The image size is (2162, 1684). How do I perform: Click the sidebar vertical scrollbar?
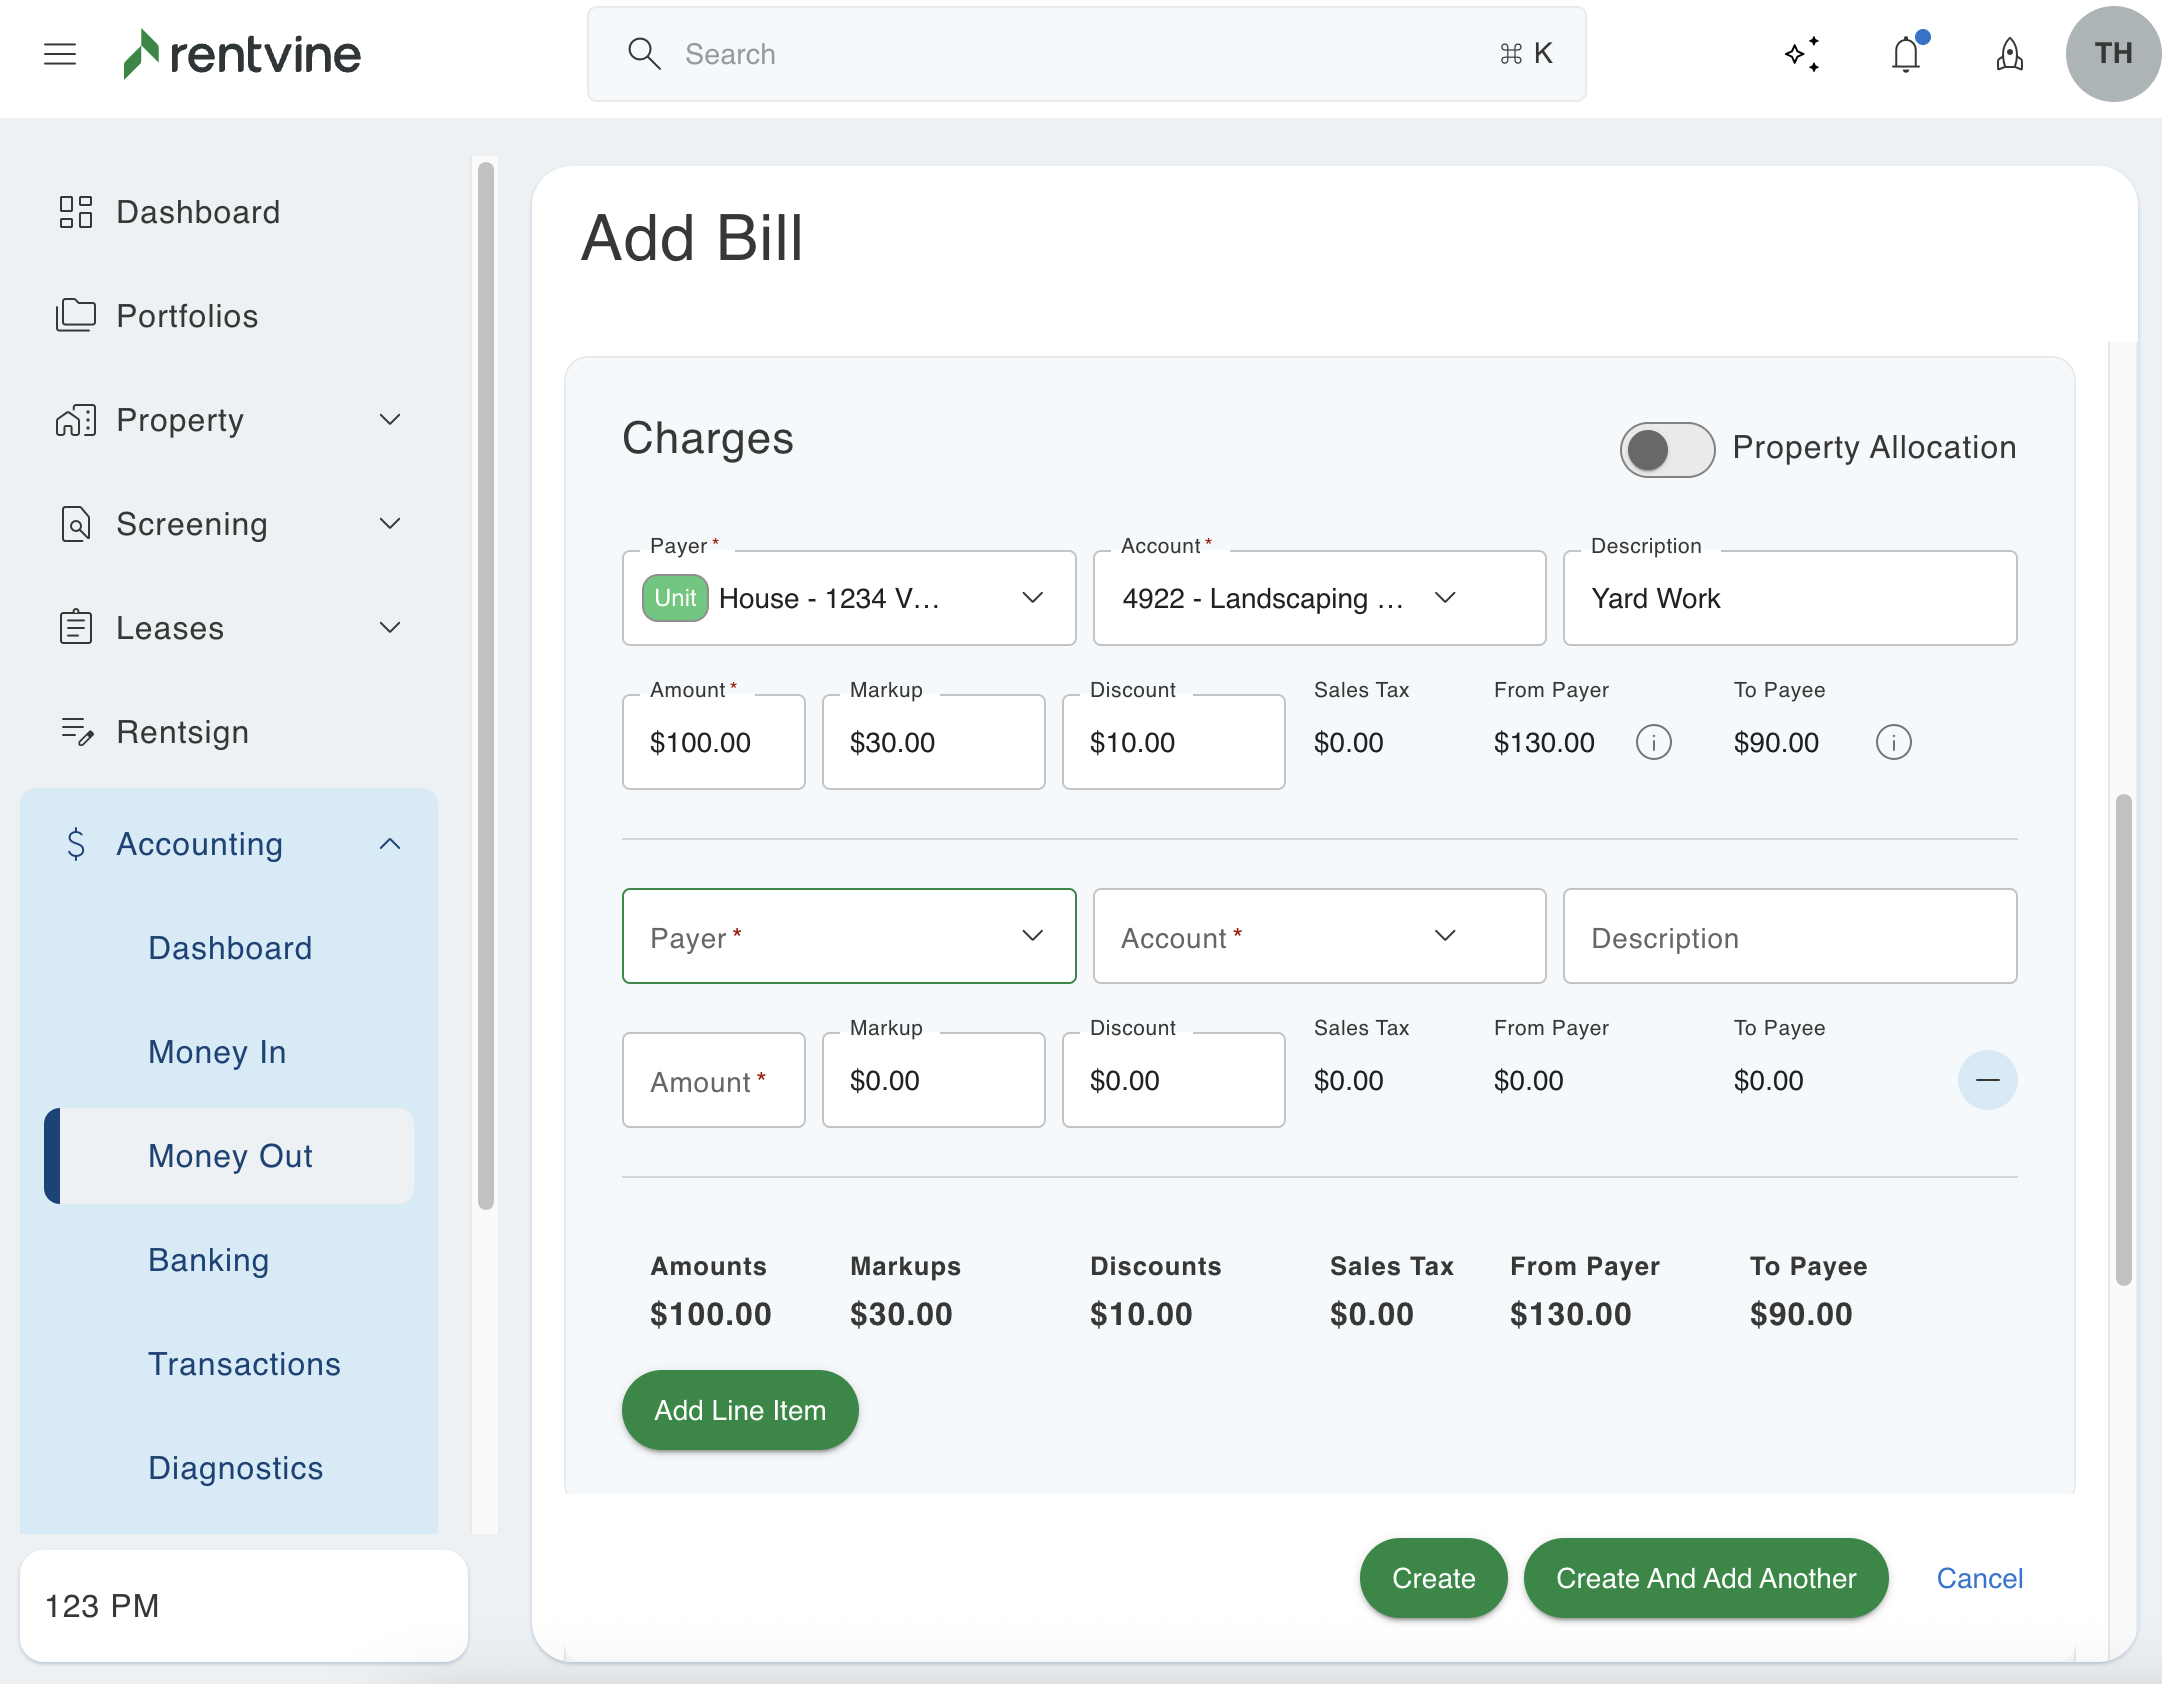(486, 686)
